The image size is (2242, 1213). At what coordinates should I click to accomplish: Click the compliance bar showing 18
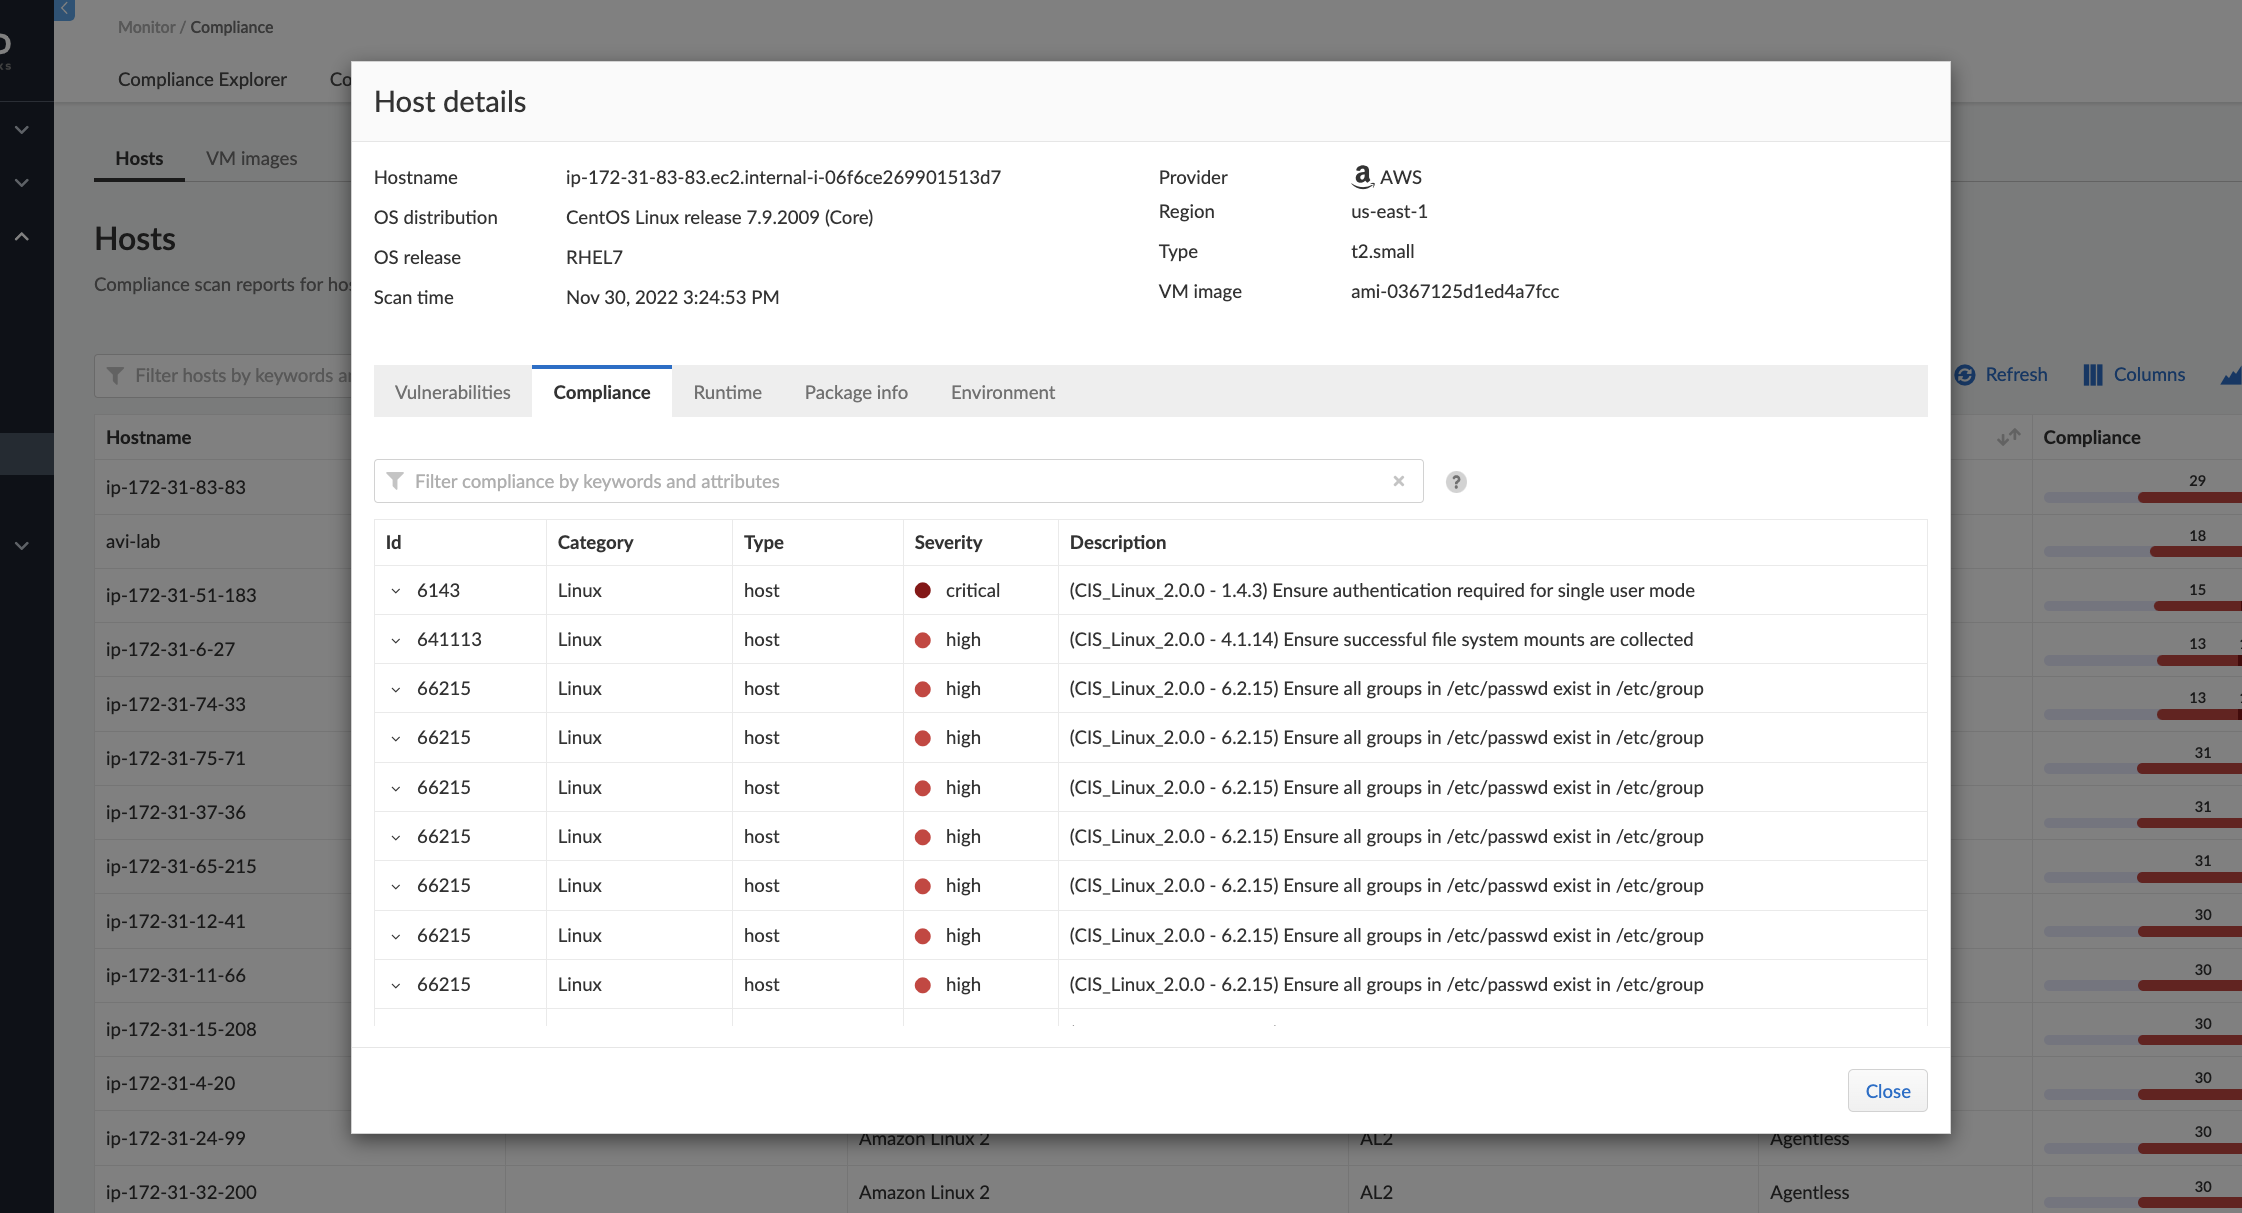[2143, 551]
